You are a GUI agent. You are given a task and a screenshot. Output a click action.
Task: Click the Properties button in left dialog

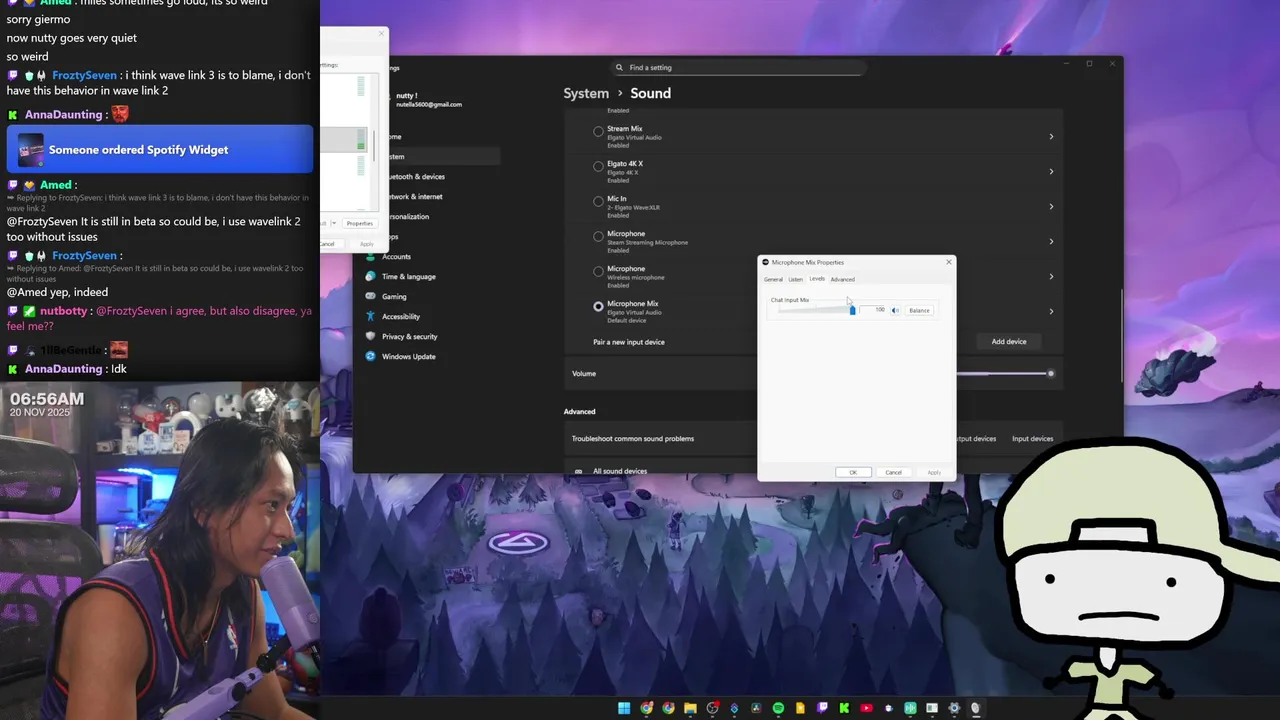click(360, 223)
